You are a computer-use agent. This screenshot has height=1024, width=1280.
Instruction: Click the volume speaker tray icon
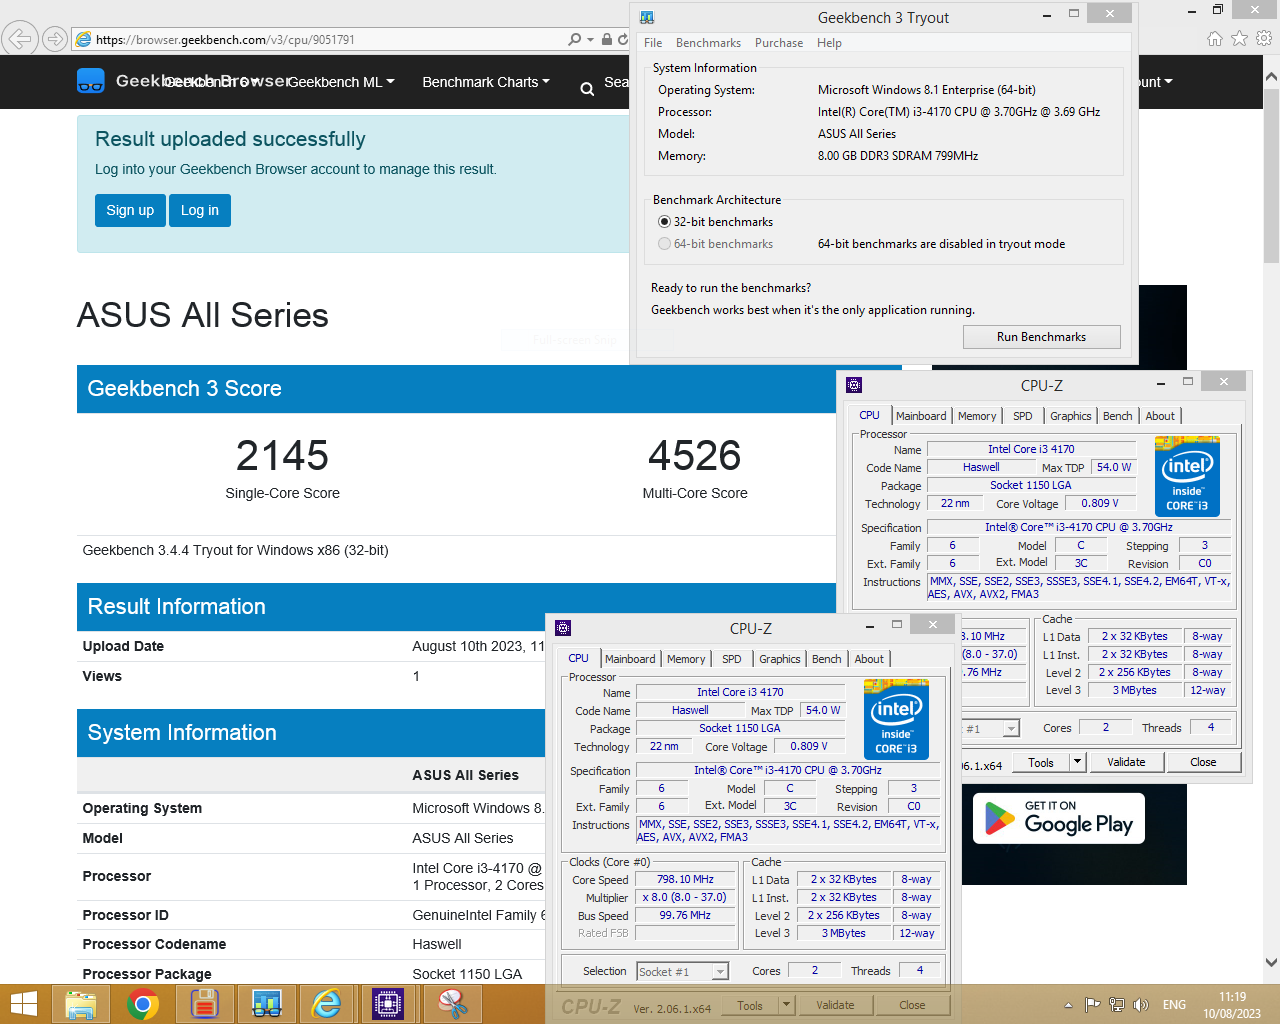tap(1141, 1005)
